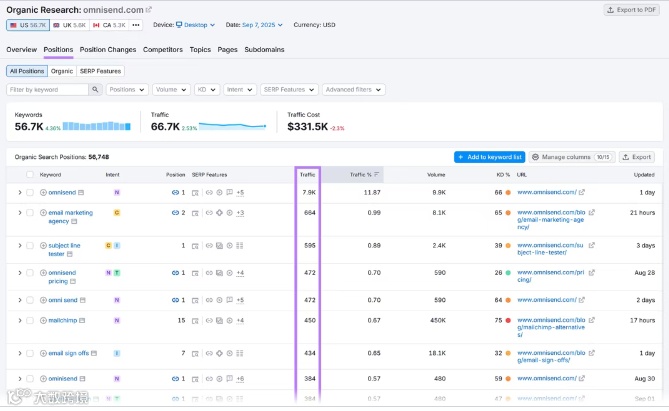Click +6 more SERP features in ominisend row
This screenshot has width=669, height=411.
click(240, 379)
